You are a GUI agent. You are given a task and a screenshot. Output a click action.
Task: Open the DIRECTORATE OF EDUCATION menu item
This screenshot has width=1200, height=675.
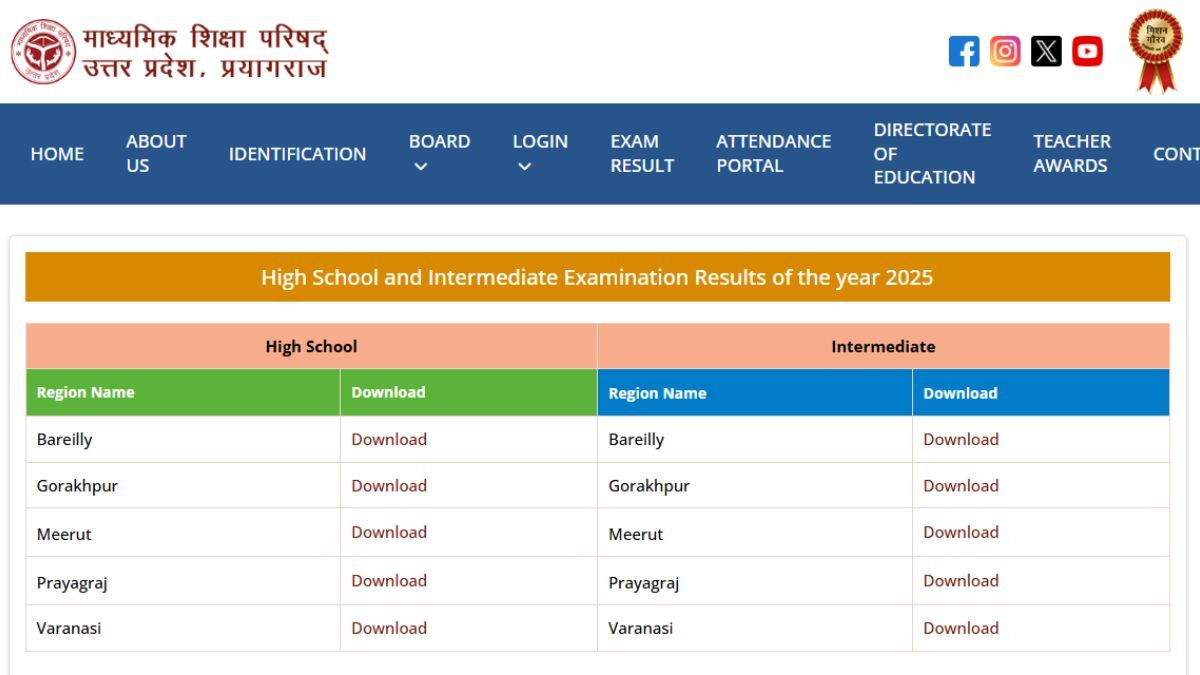pos(932,153)
